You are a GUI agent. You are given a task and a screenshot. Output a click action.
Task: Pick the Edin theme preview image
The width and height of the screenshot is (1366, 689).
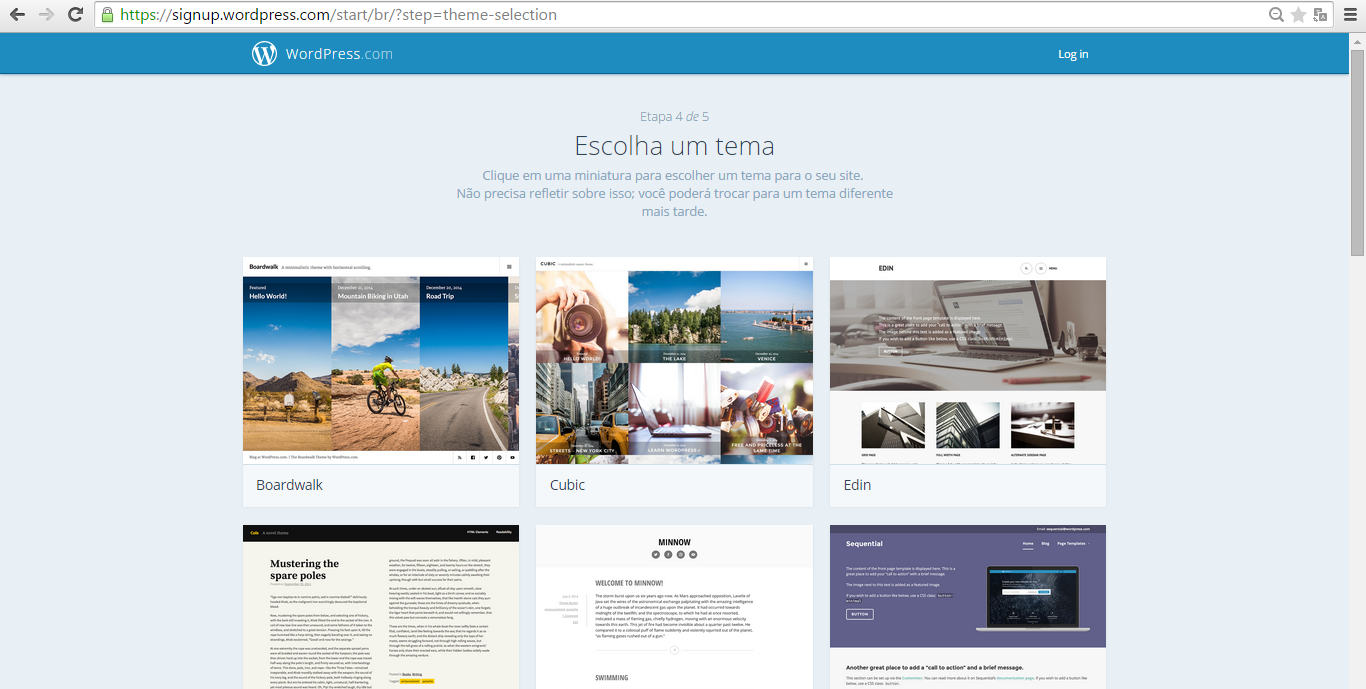(968, 360)
